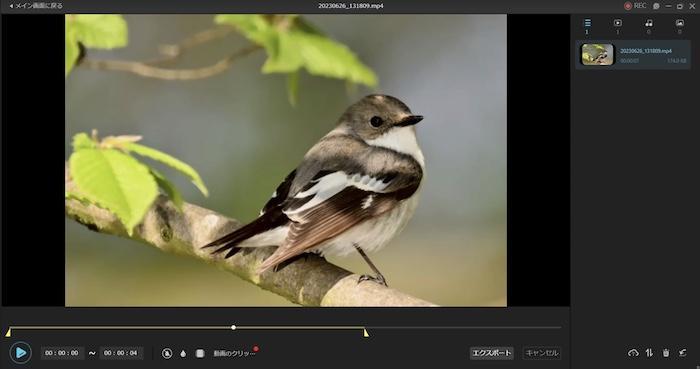Switch to the audio files tab

click(x=649, y=25)
